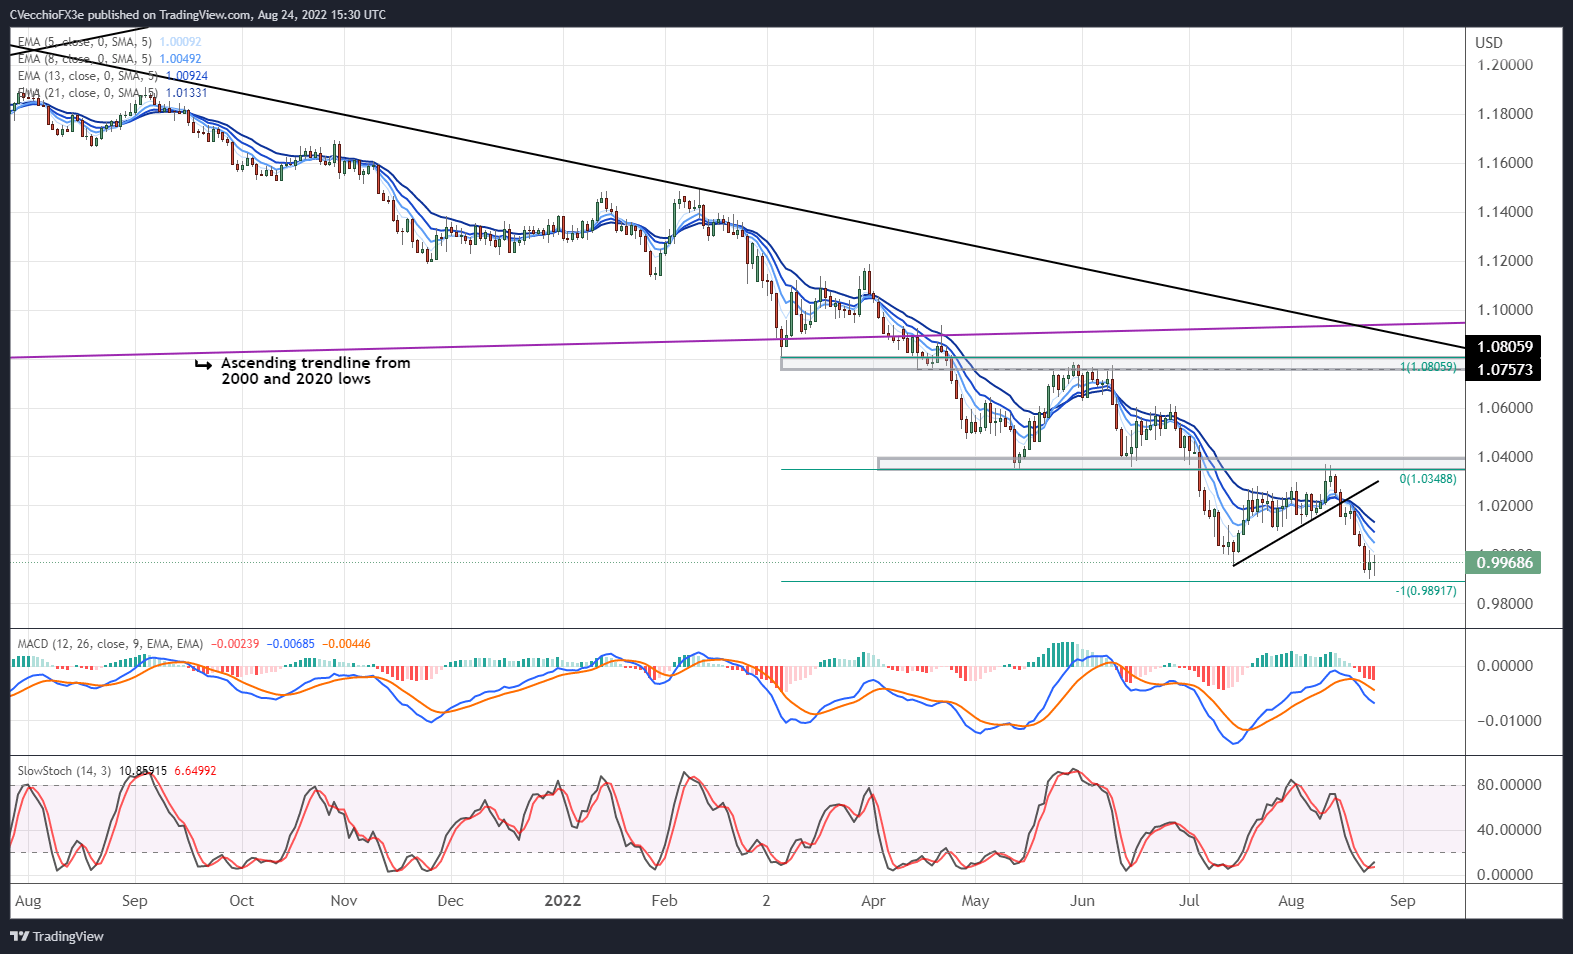This screenshot has height=954, width=1573.
Task: Click the 1.10000 price axis label
Action: click(1505, 310)
